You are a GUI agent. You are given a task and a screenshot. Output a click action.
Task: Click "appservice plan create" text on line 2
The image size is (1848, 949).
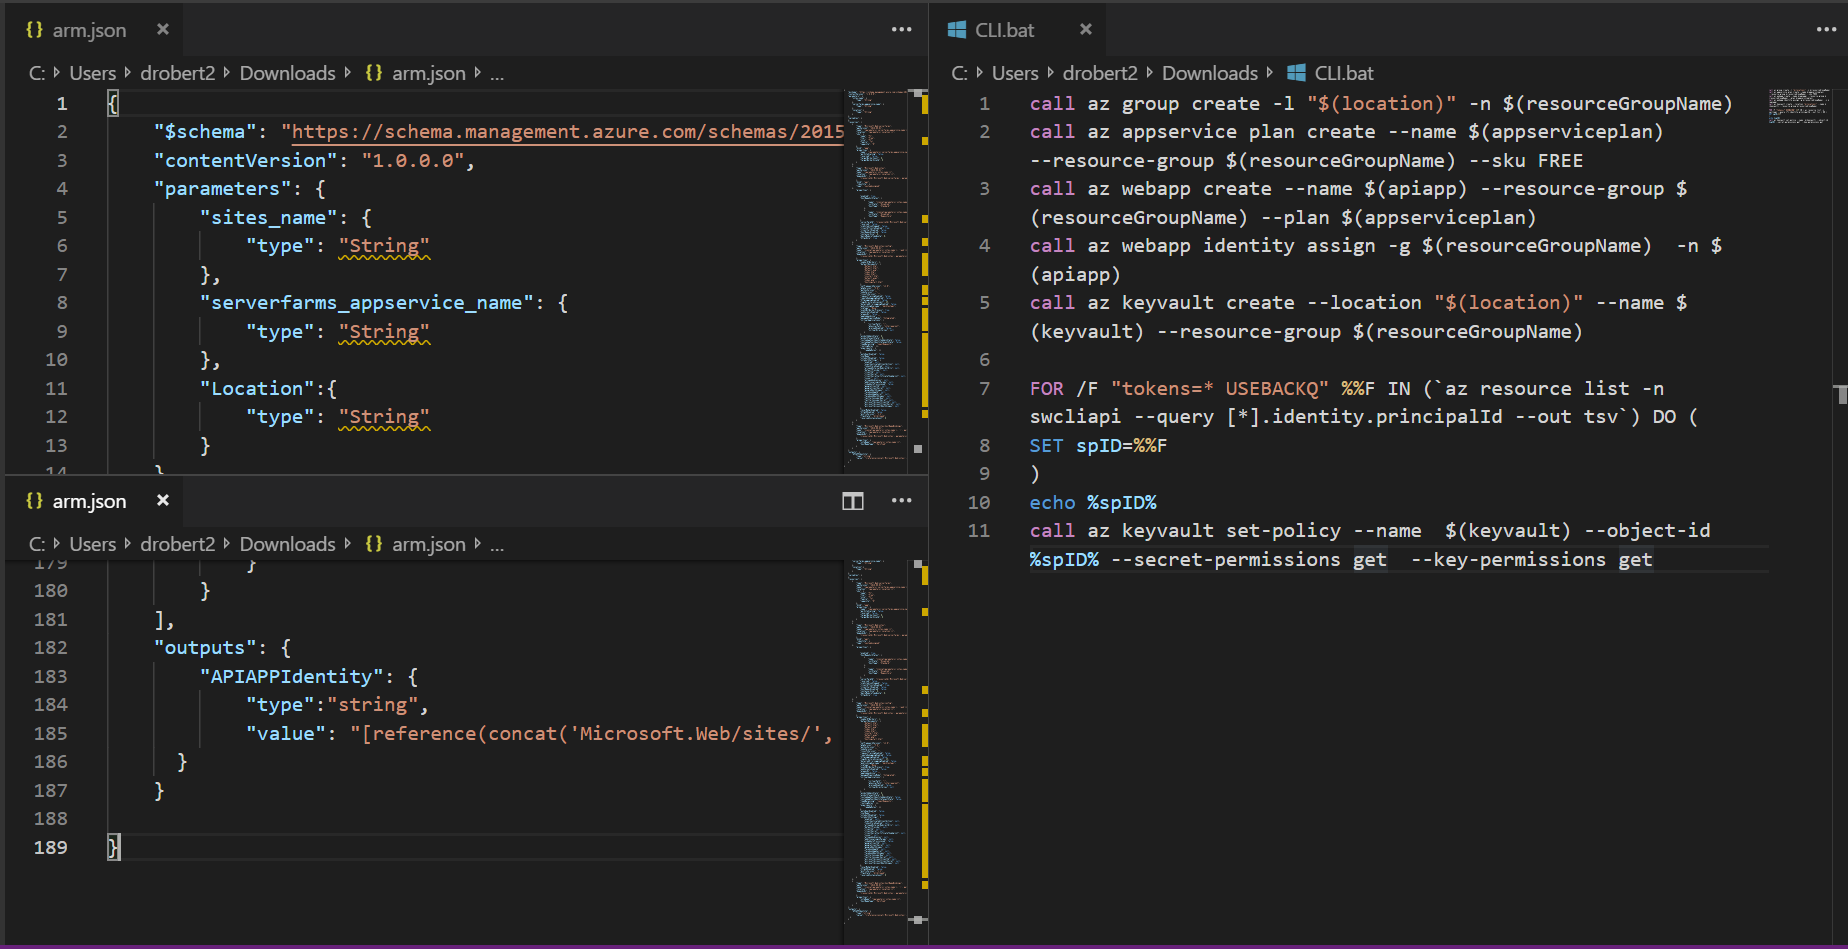[1248, 132]
